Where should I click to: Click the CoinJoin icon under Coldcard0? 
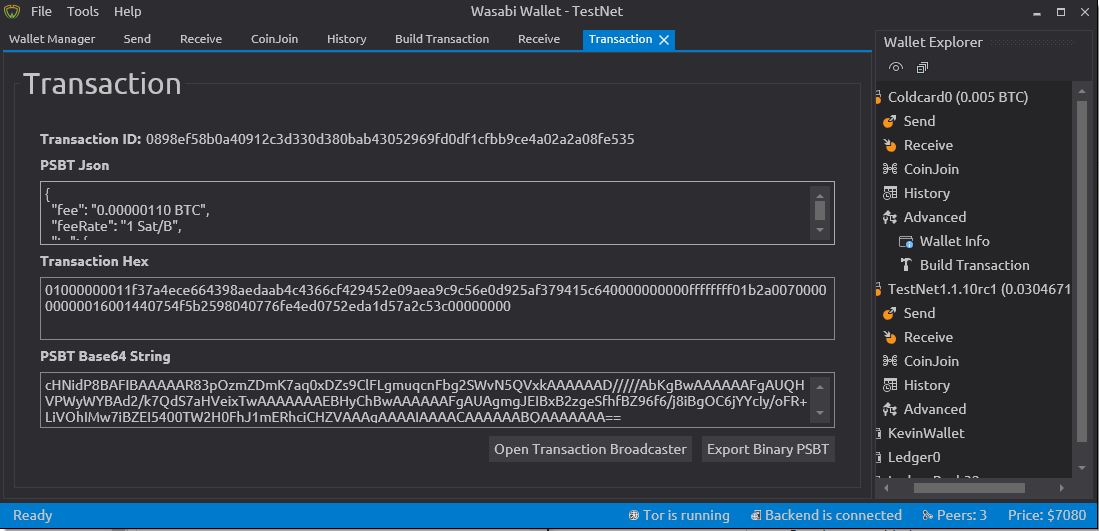(x=889, y=169)
